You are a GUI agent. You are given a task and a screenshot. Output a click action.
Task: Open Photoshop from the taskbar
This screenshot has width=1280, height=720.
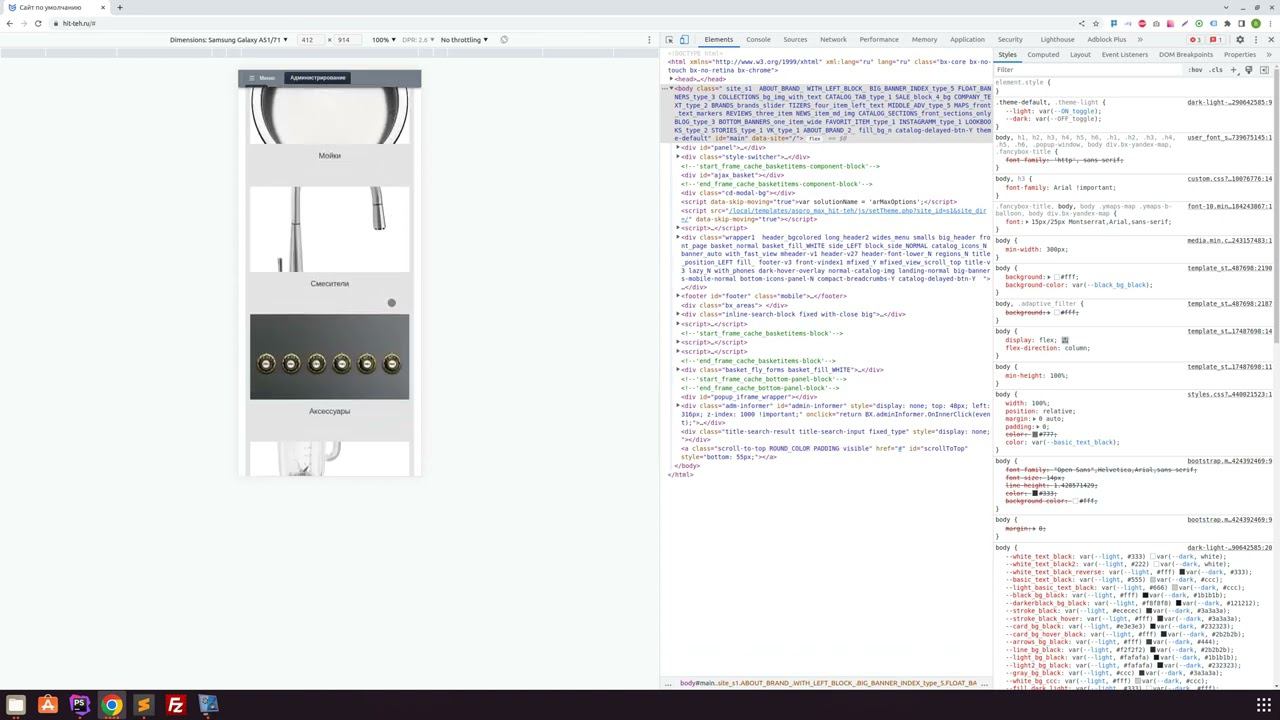click(79, 705)
